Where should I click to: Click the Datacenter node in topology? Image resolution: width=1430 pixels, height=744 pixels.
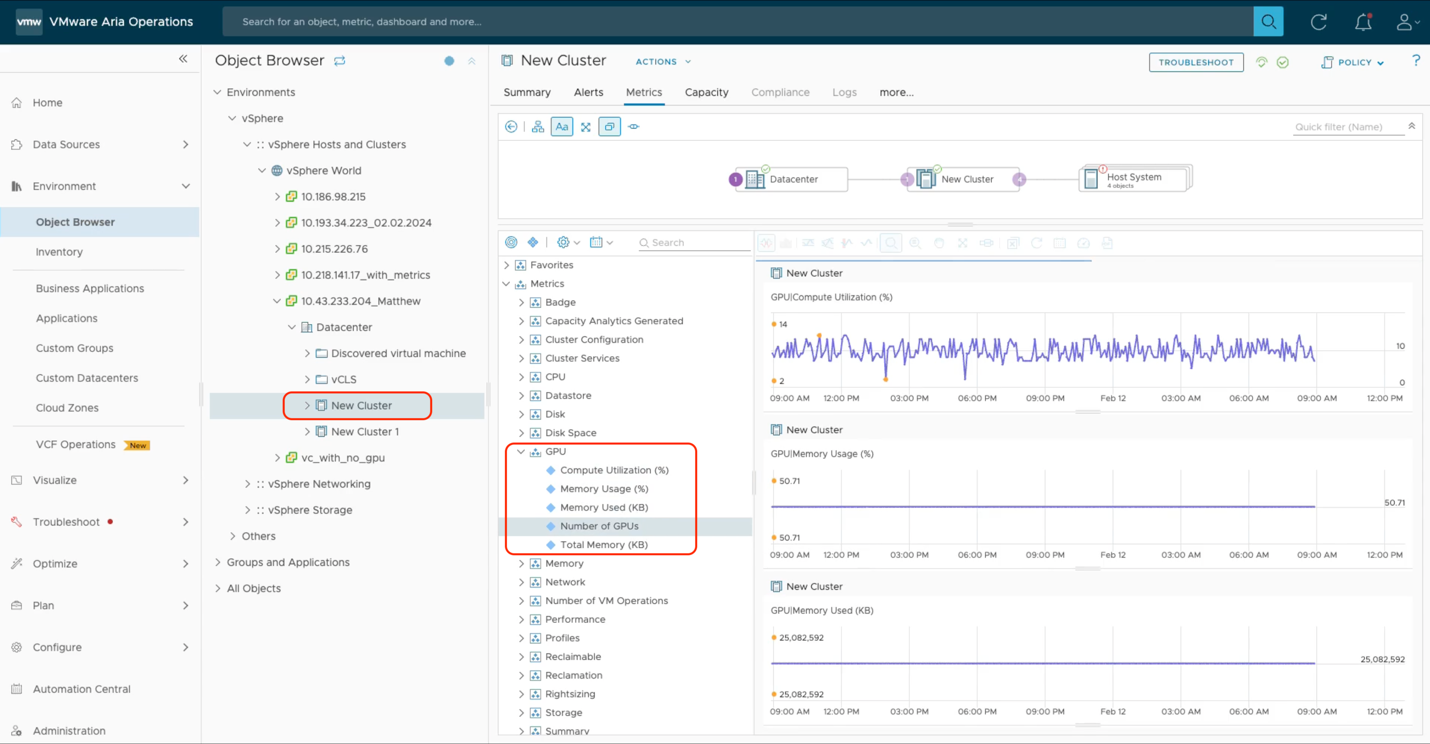[793, 179]
